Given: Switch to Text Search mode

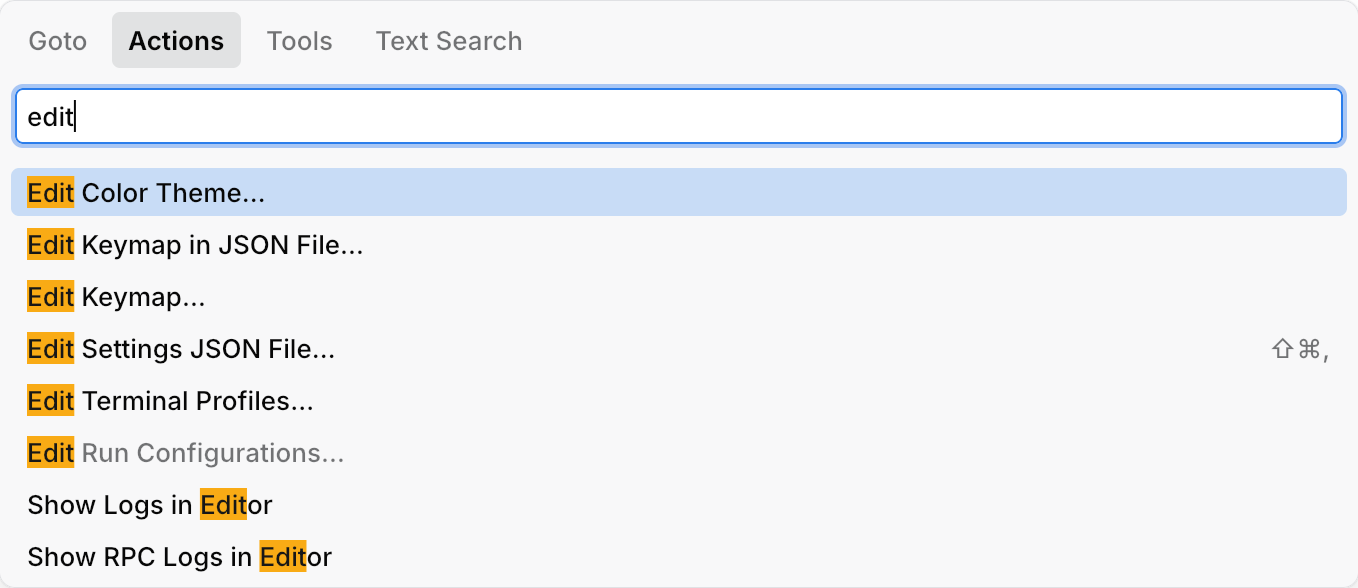Looking at the screenshot, I should coord(448,41).
